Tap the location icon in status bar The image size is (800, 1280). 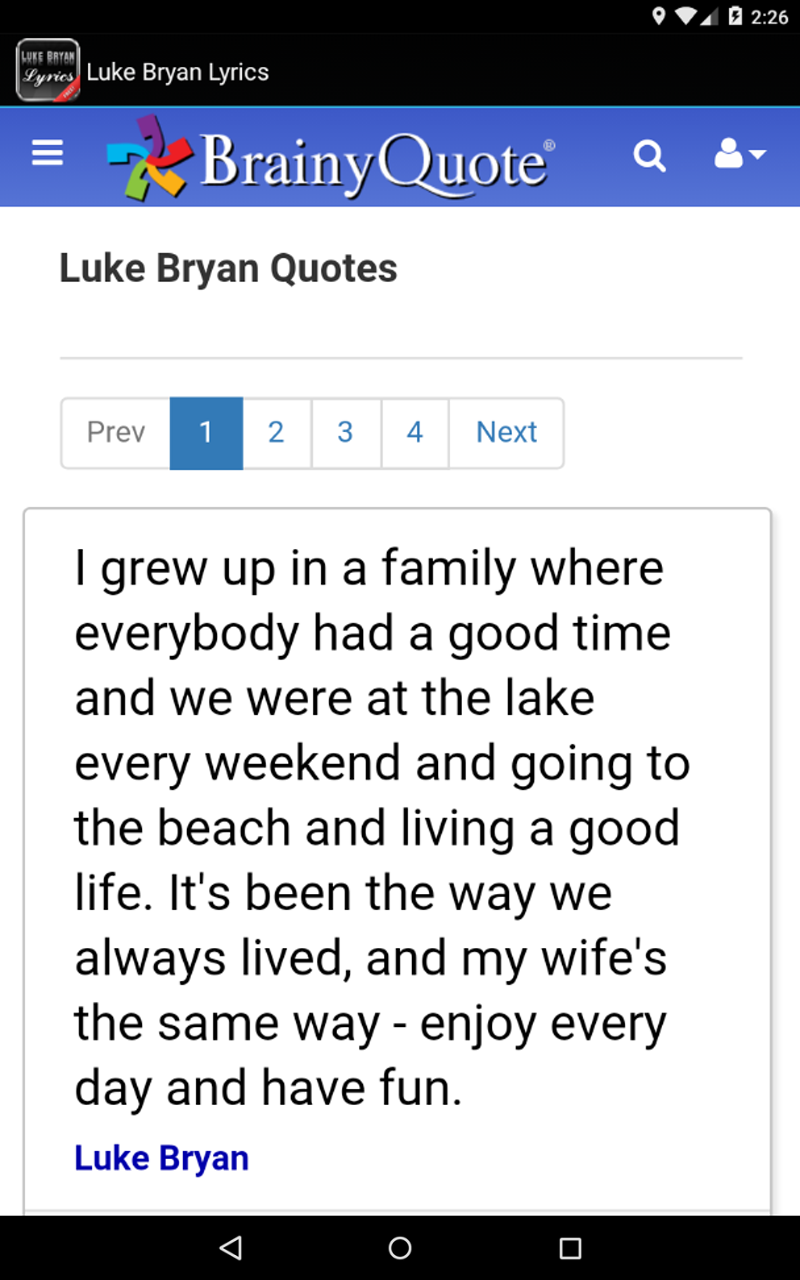pos(659,16)
